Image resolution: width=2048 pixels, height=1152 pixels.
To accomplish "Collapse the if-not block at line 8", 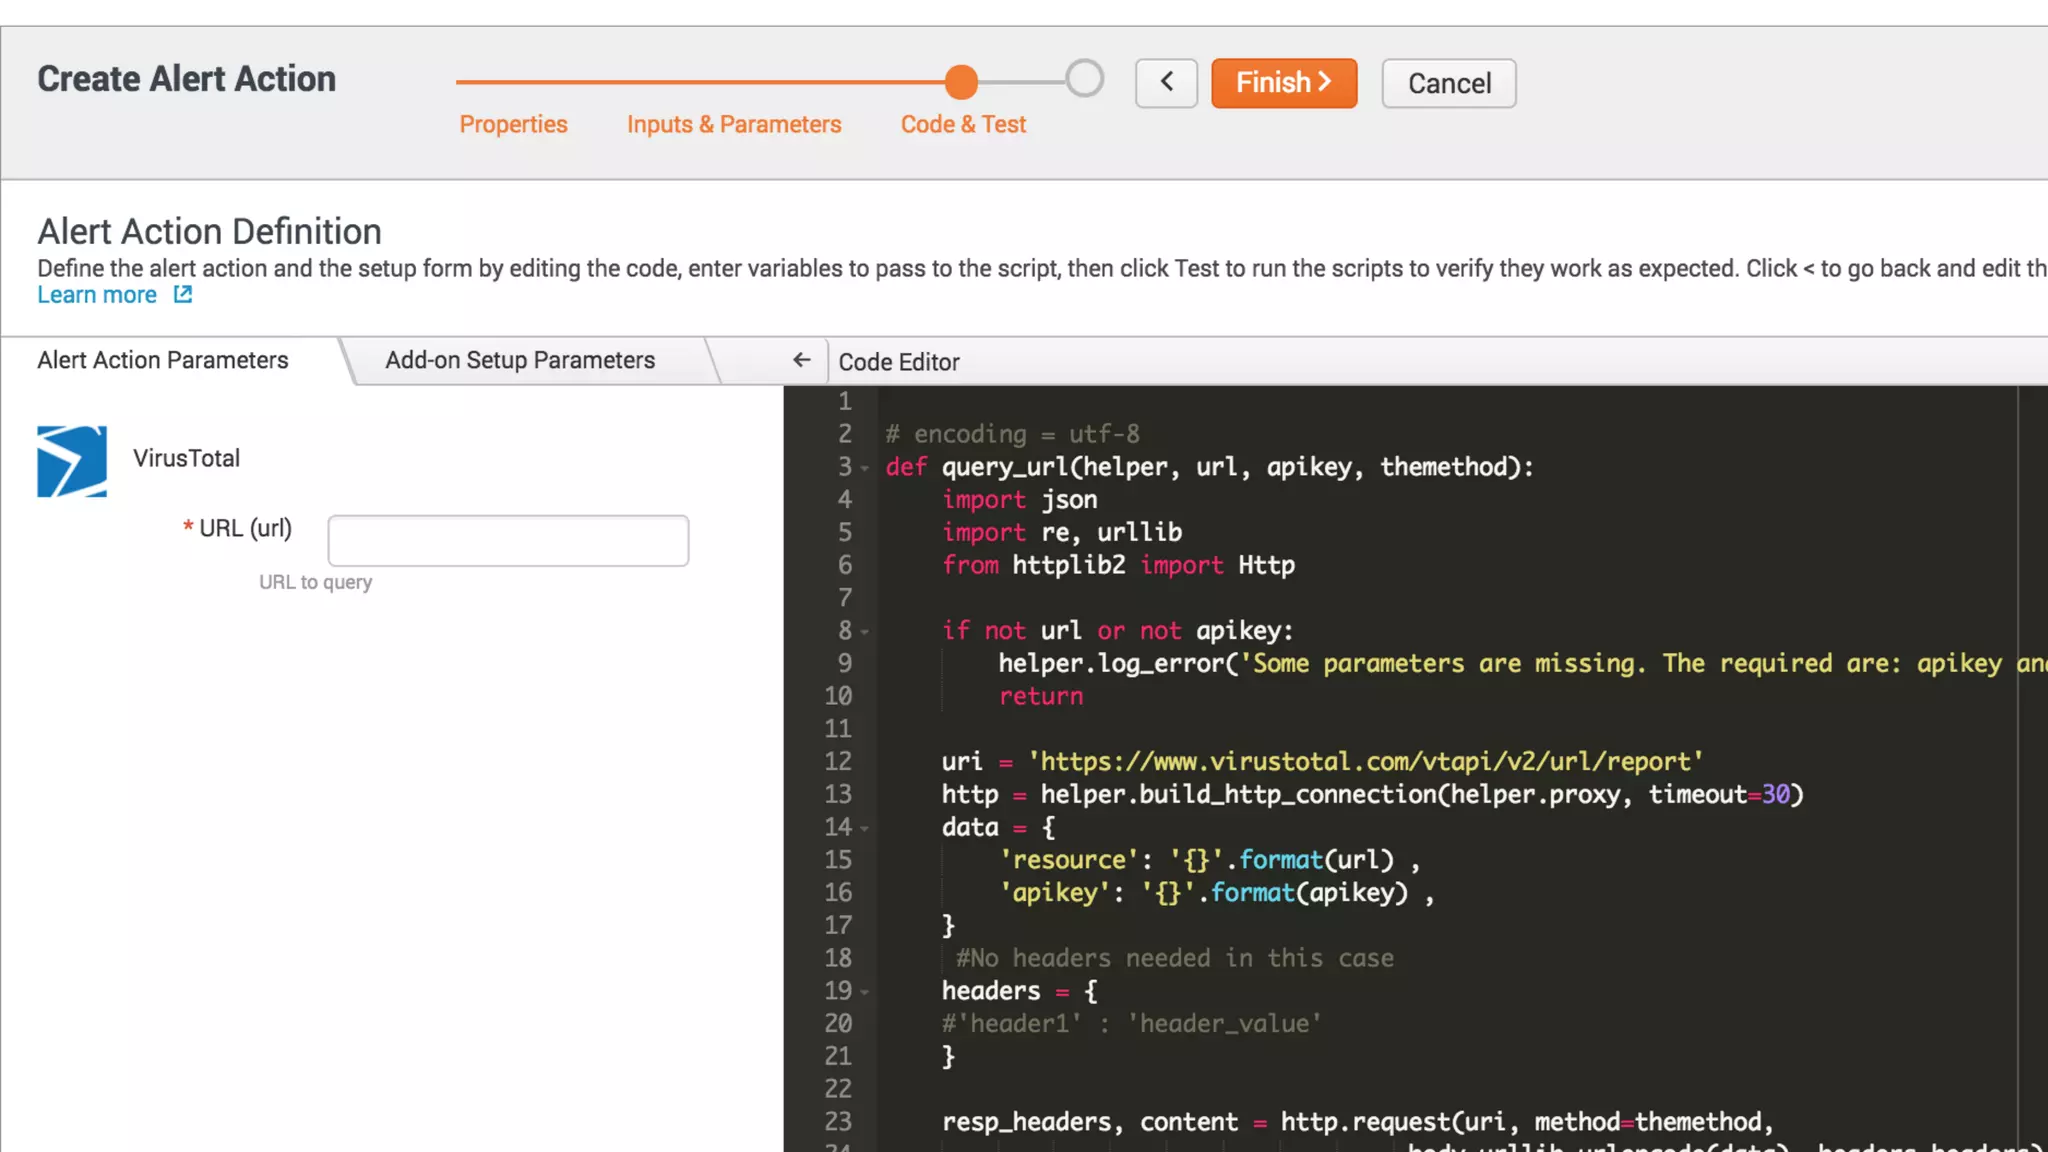I will point(865,632).
